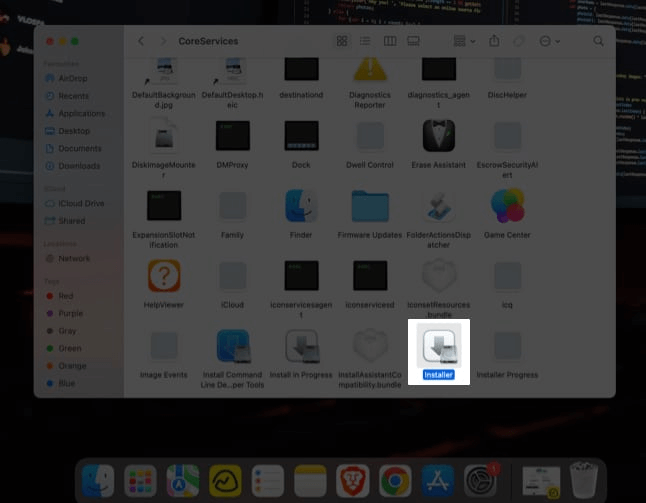646x503 pixels.
Task: Select the IconsetResources.bundle item
Action: 439,276
